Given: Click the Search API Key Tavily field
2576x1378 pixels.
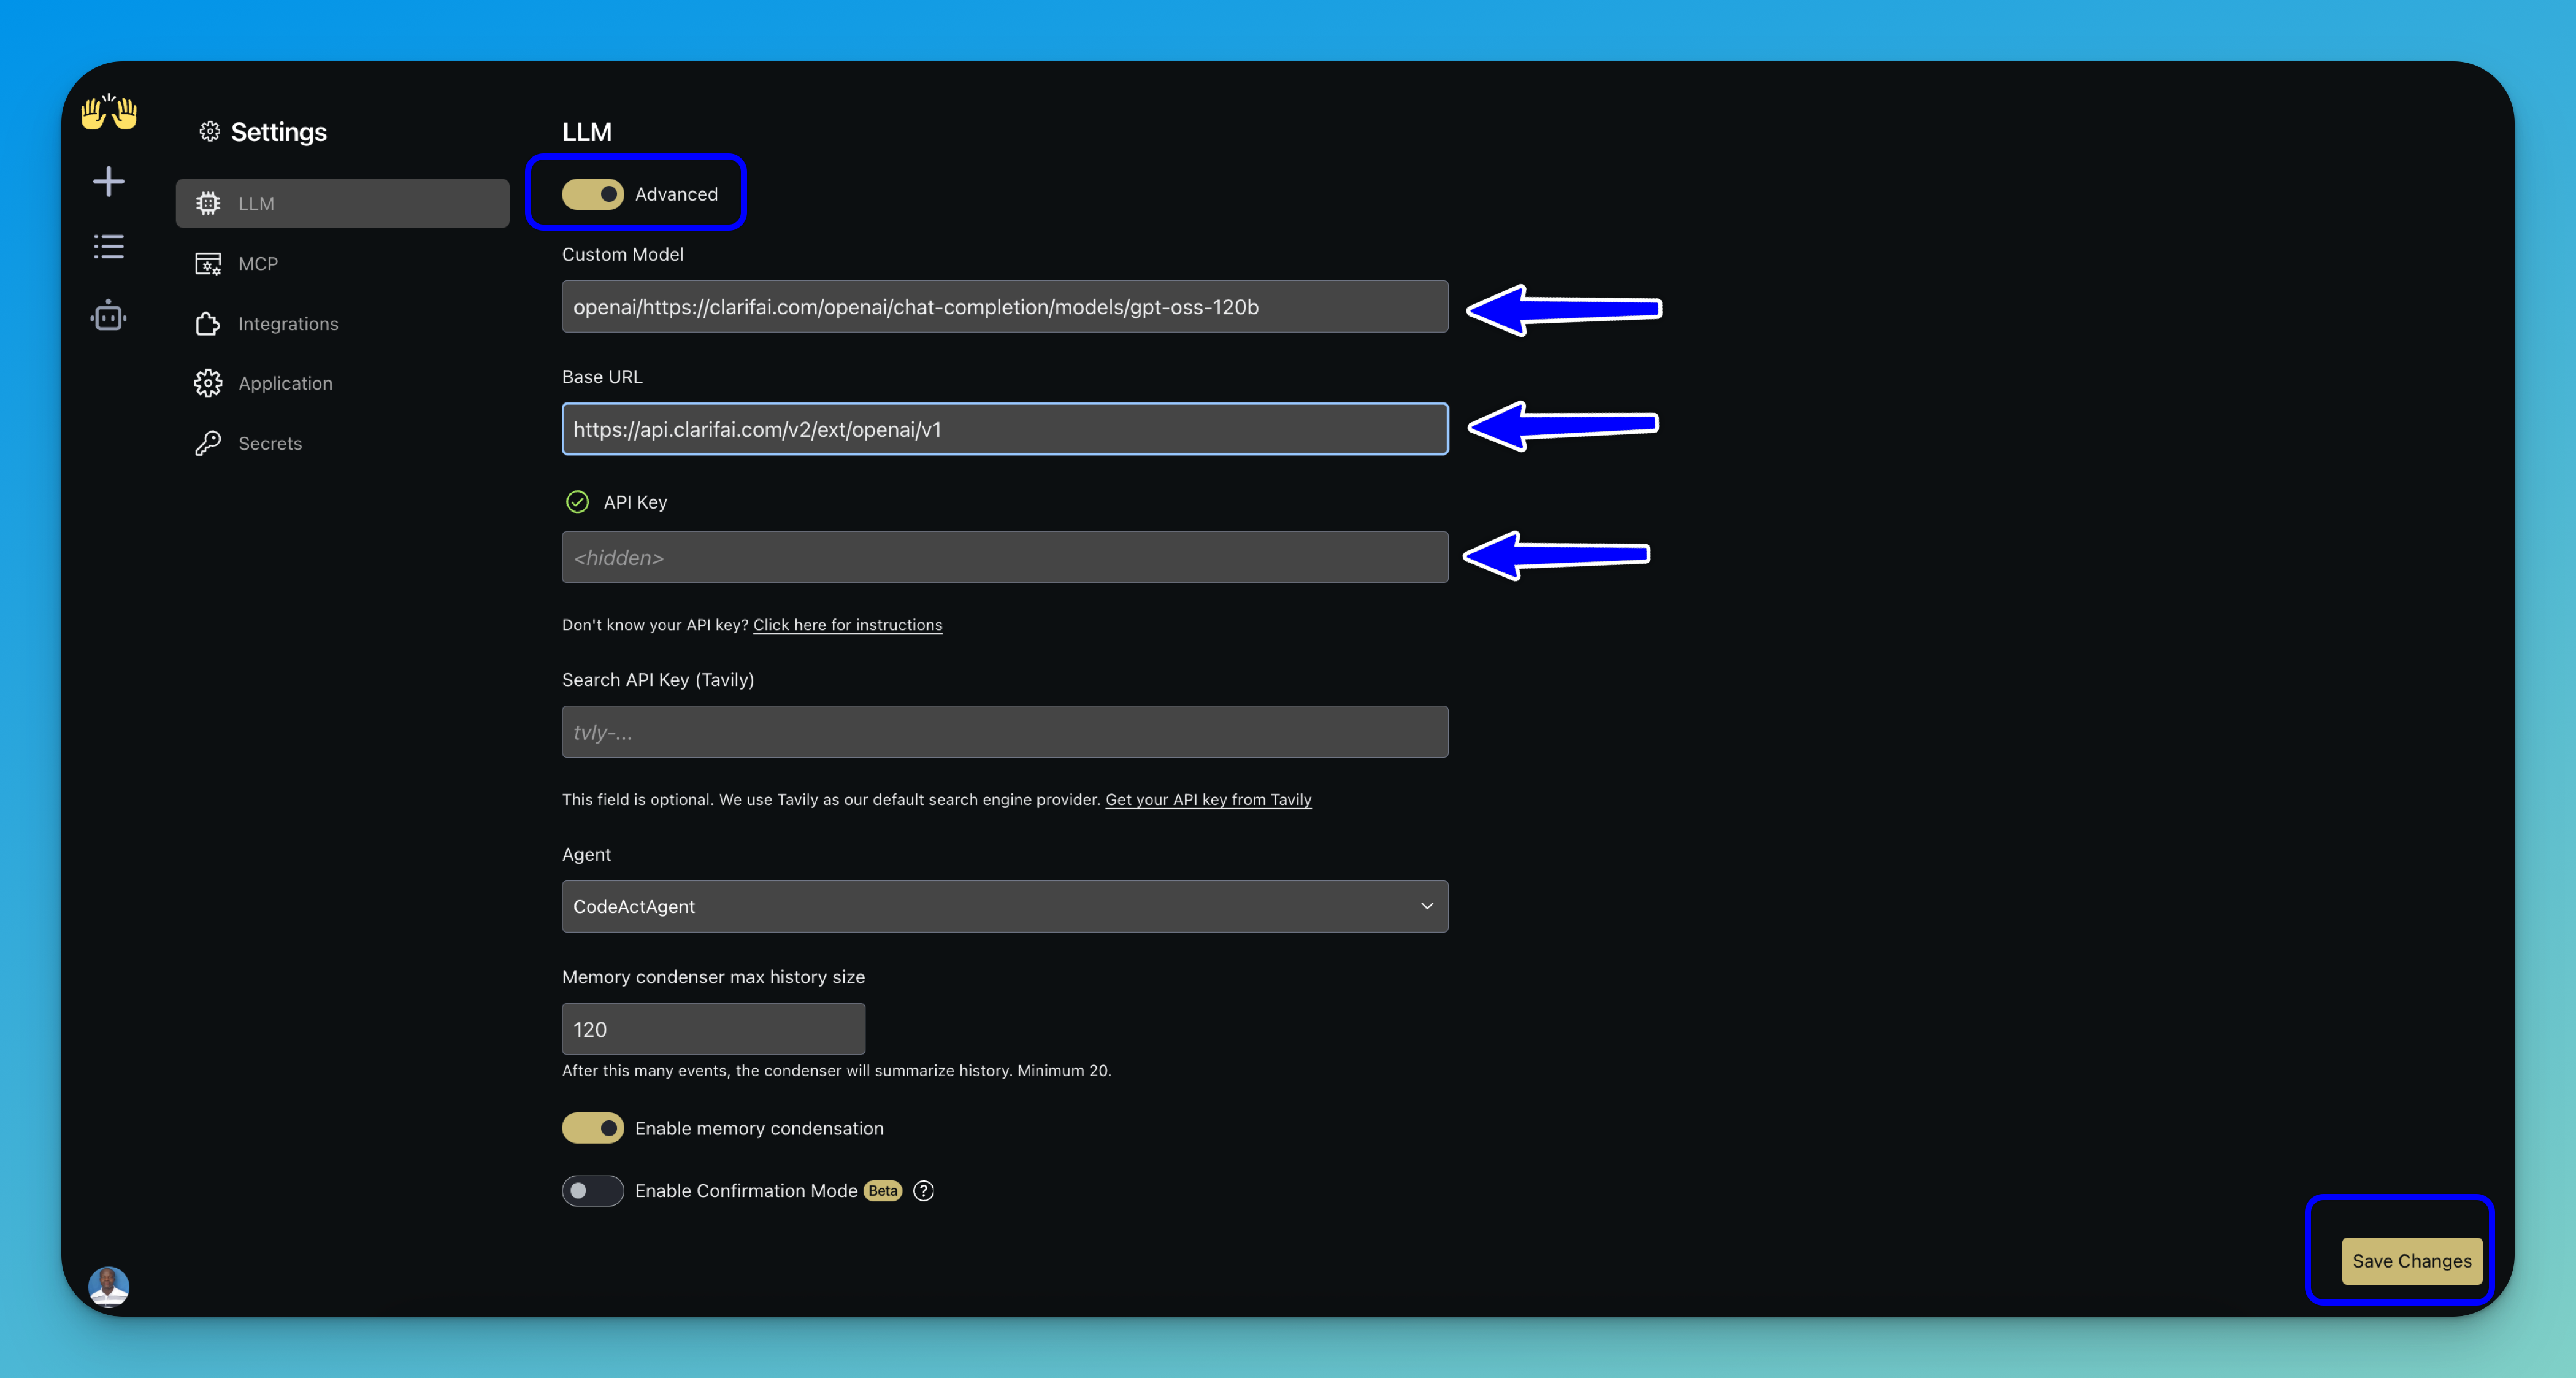Looking at the screenshot, I should pyautogui.click(x=1003, y=732).
